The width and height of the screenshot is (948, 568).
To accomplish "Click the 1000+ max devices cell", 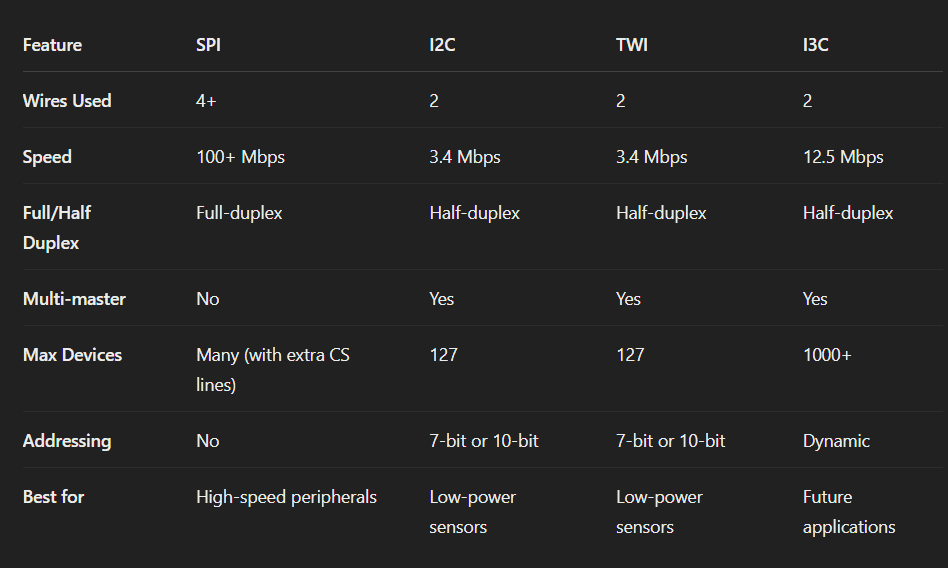I will pos(826,354).
